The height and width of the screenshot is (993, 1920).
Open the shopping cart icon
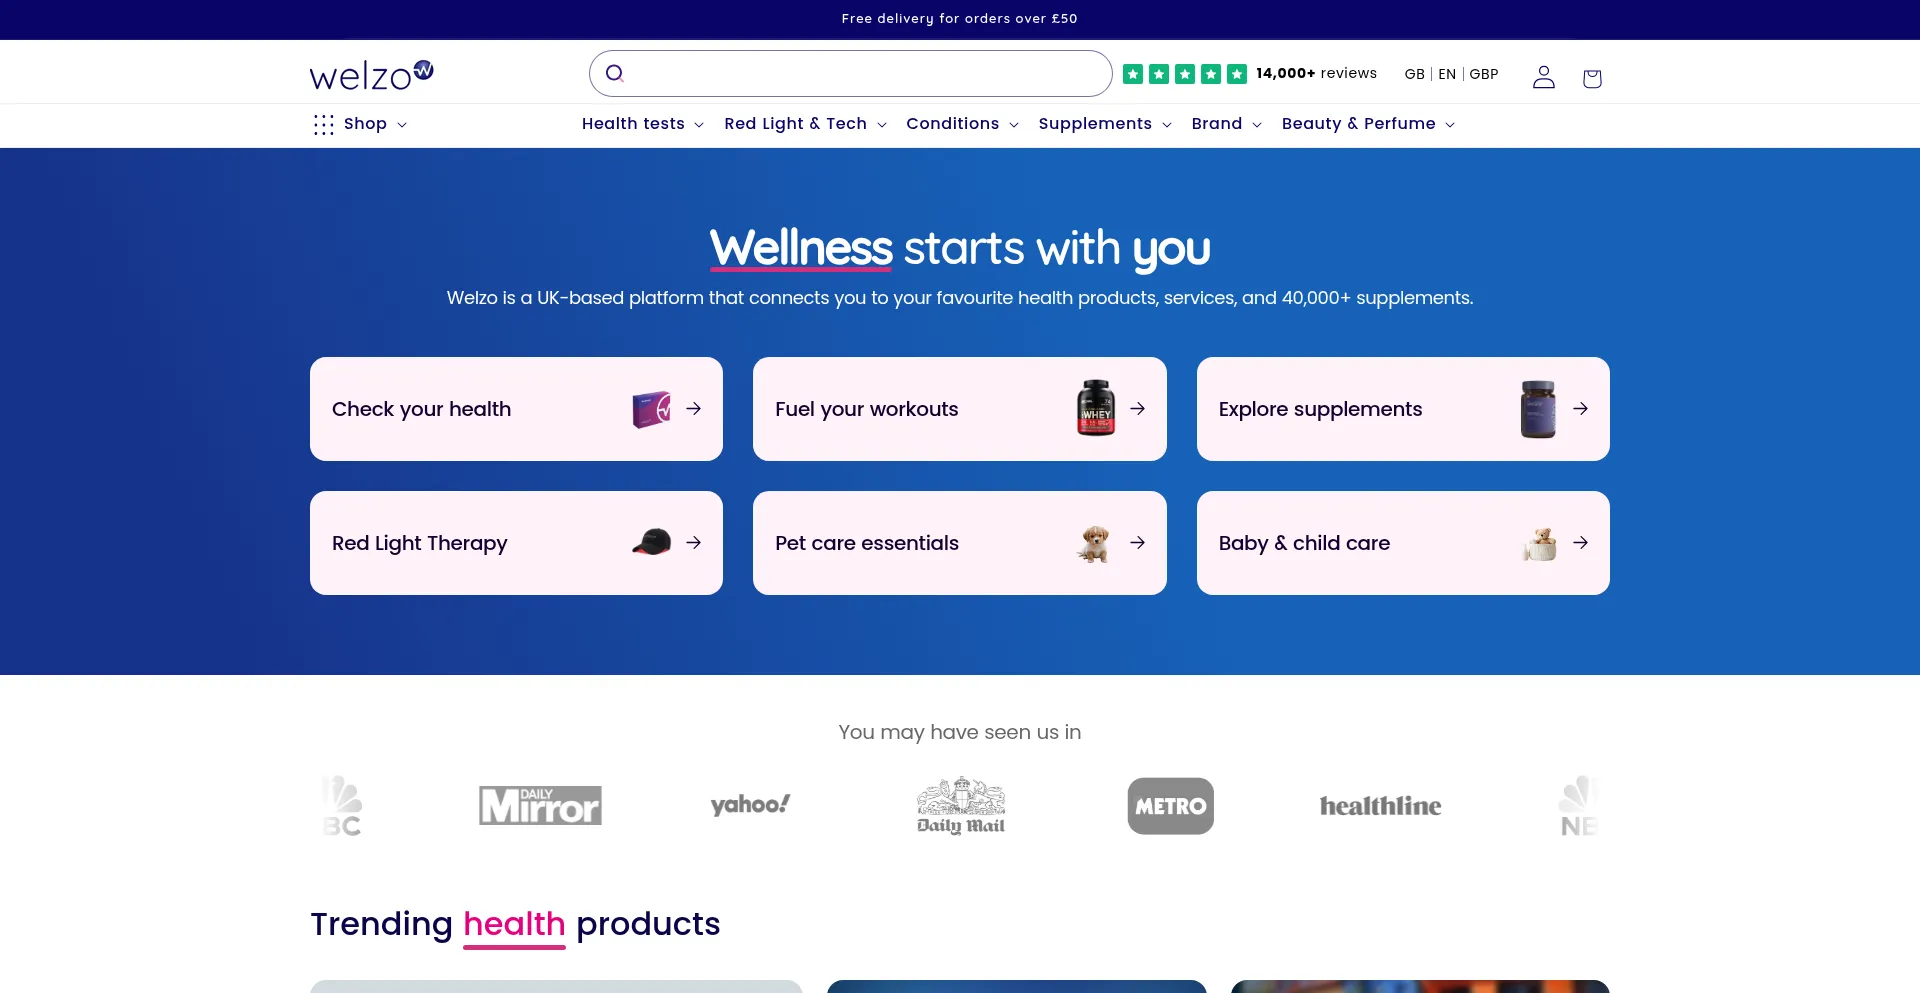click(x=1592, y=78)
